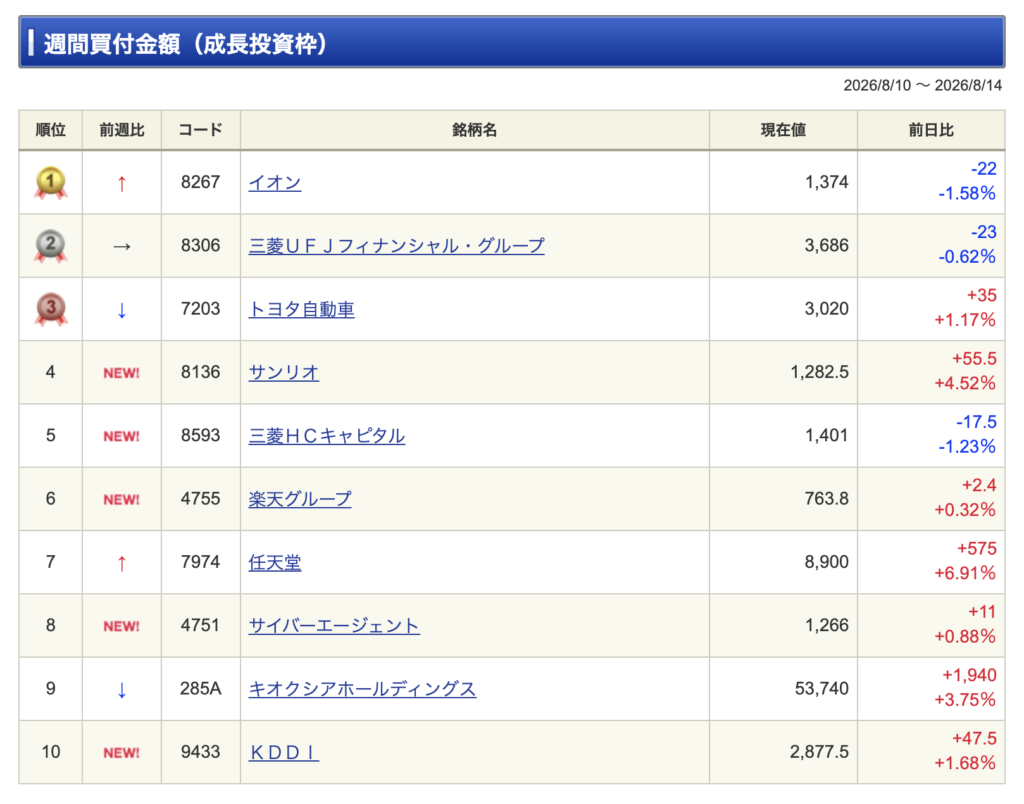This screenshot has width=1024, height=804.
Task: Click the NEW! badge in 三菱HCキャピタル row
Action: pyautogui.click(x=121, y=436)
